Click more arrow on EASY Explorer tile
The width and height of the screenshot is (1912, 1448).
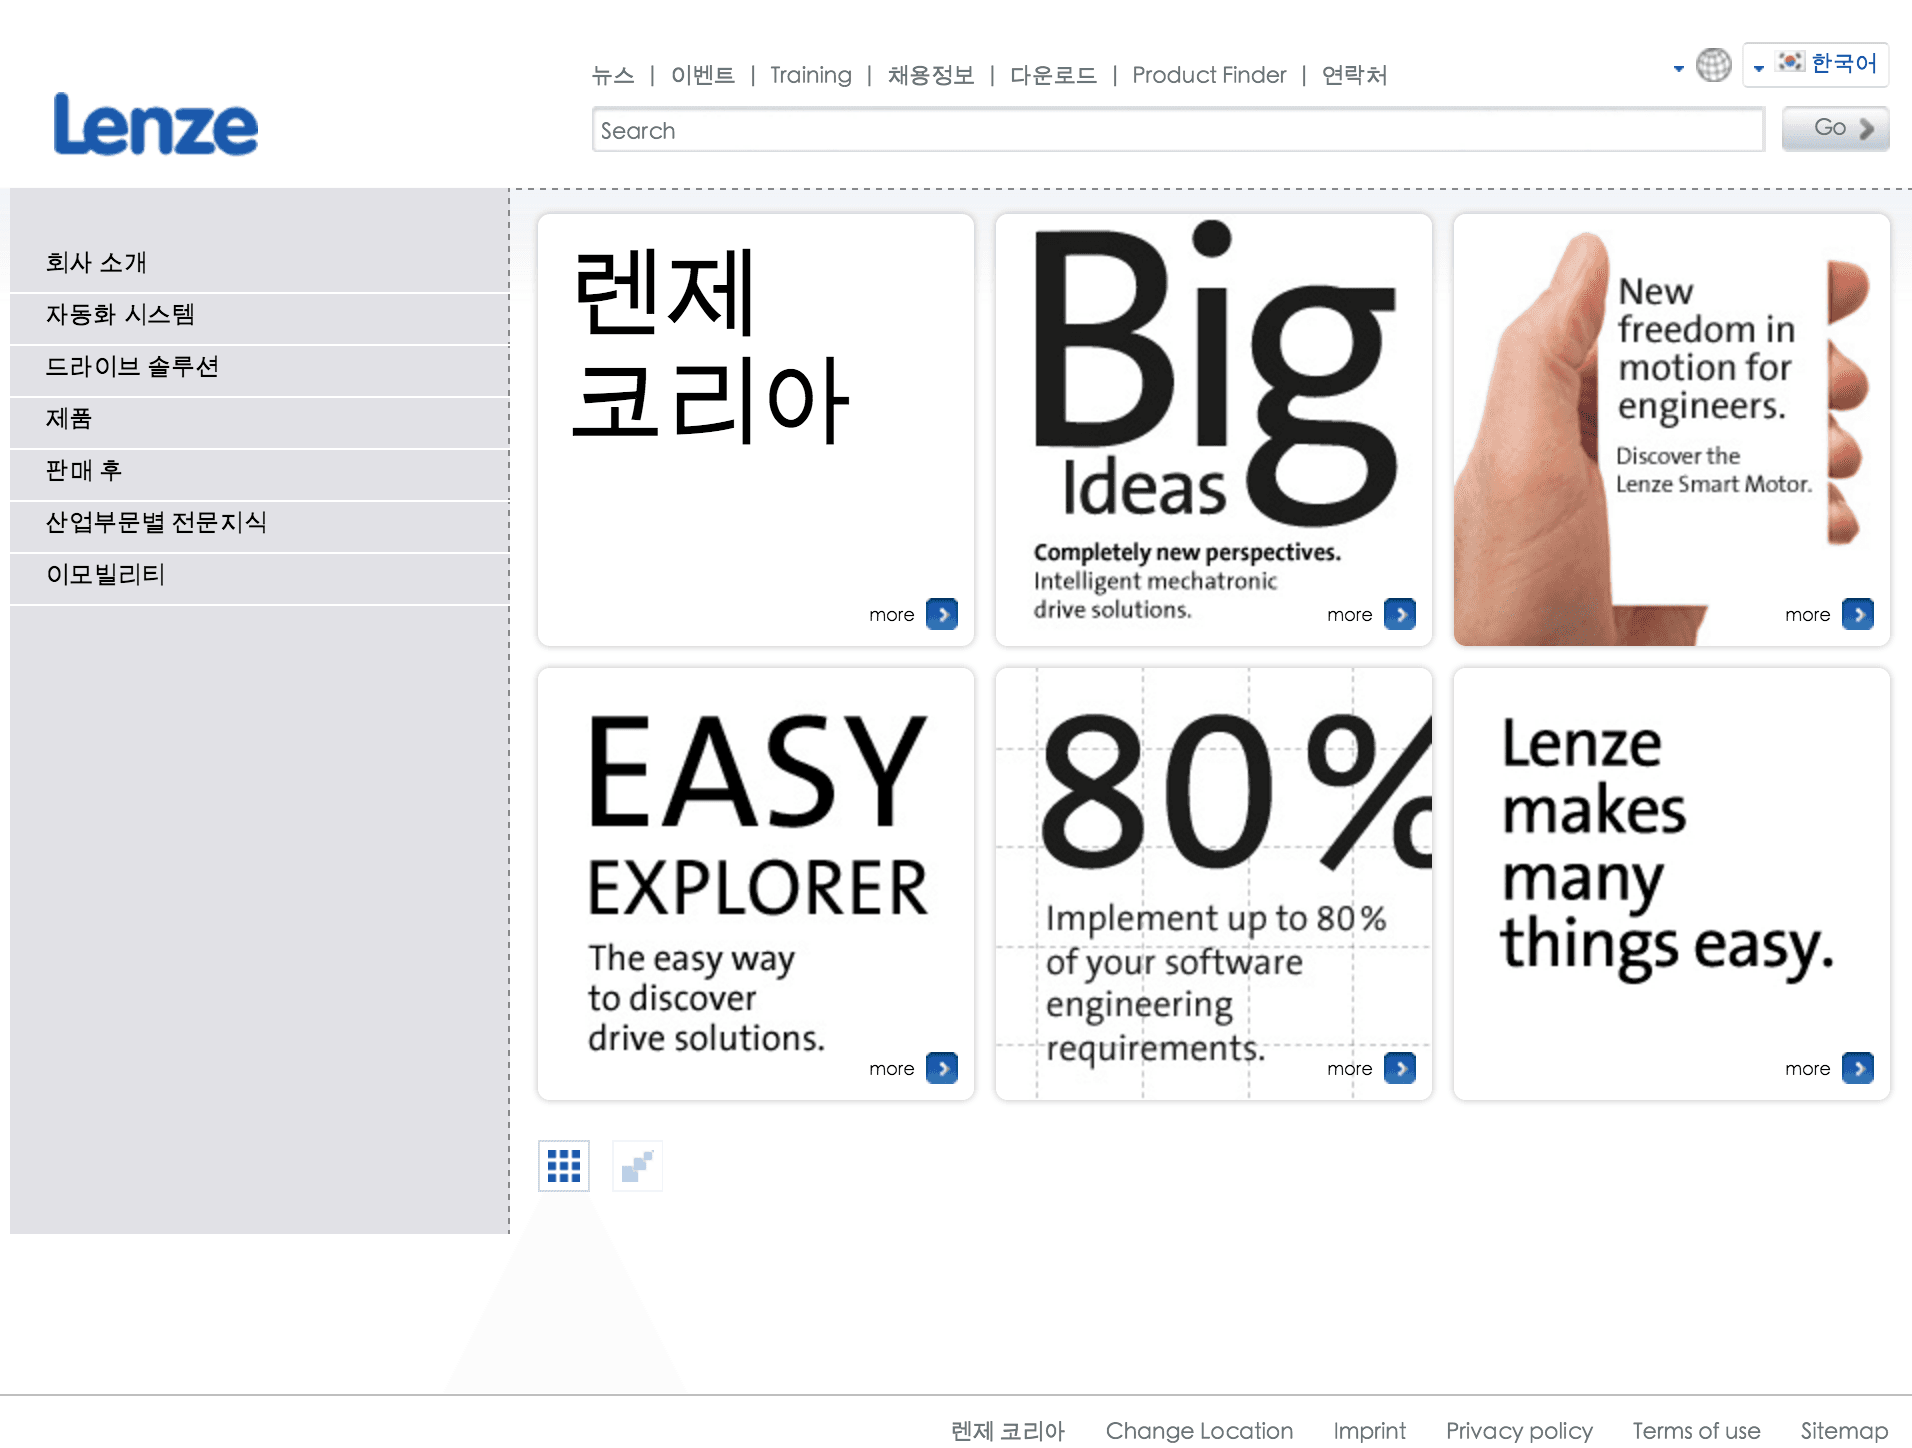(x=942, y=1068)
